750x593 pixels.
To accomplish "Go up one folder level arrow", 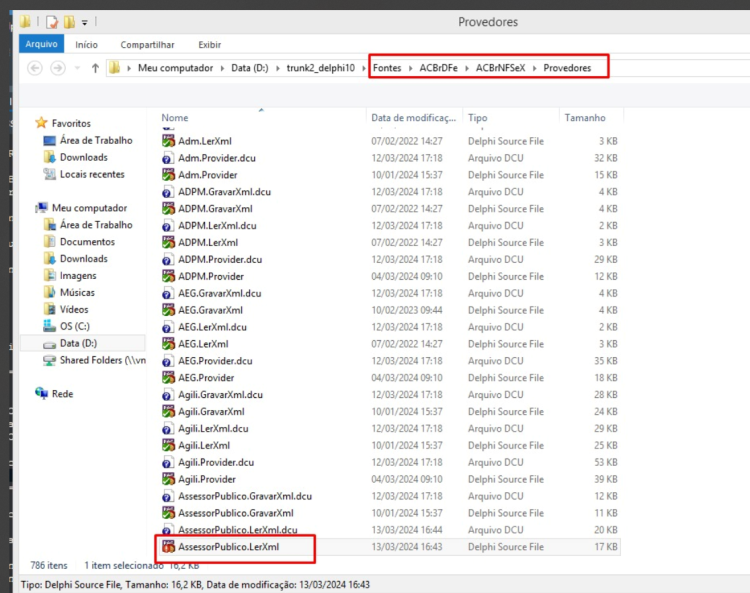I will point(95,68).
